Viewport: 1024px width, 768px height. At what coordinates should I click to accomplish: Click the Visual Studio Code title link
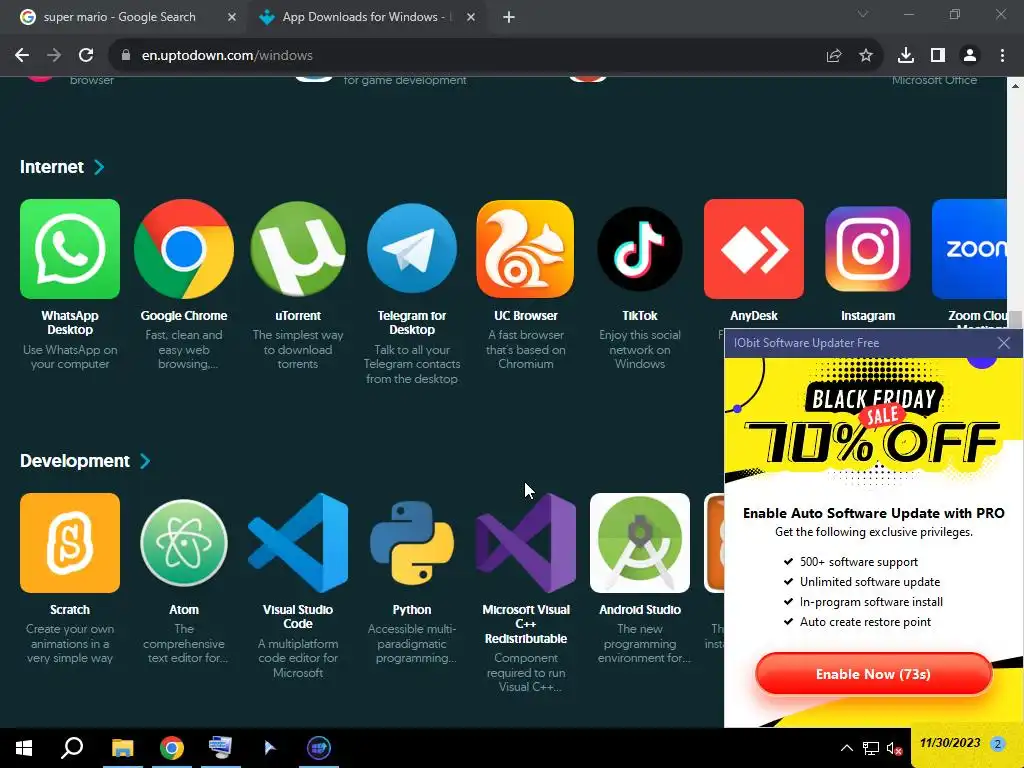(x=298, y=616)
